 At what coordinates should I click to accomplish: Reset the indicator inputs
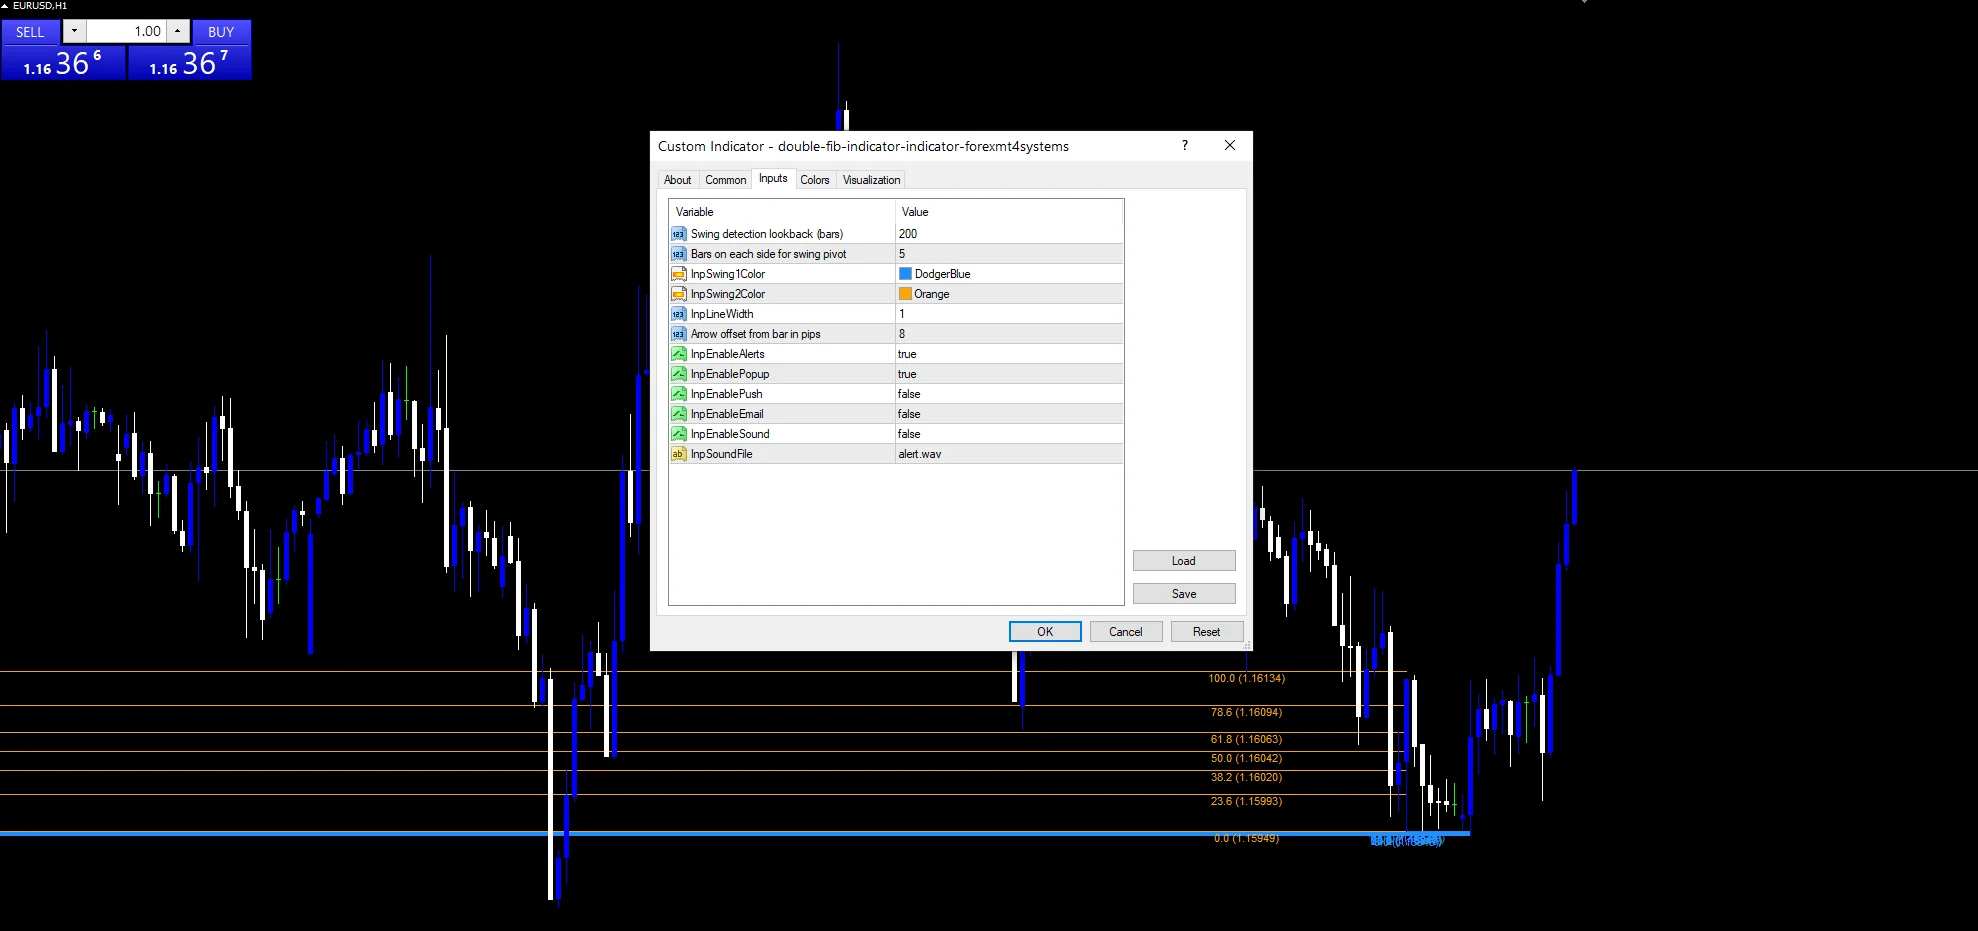pos(1207,632)
